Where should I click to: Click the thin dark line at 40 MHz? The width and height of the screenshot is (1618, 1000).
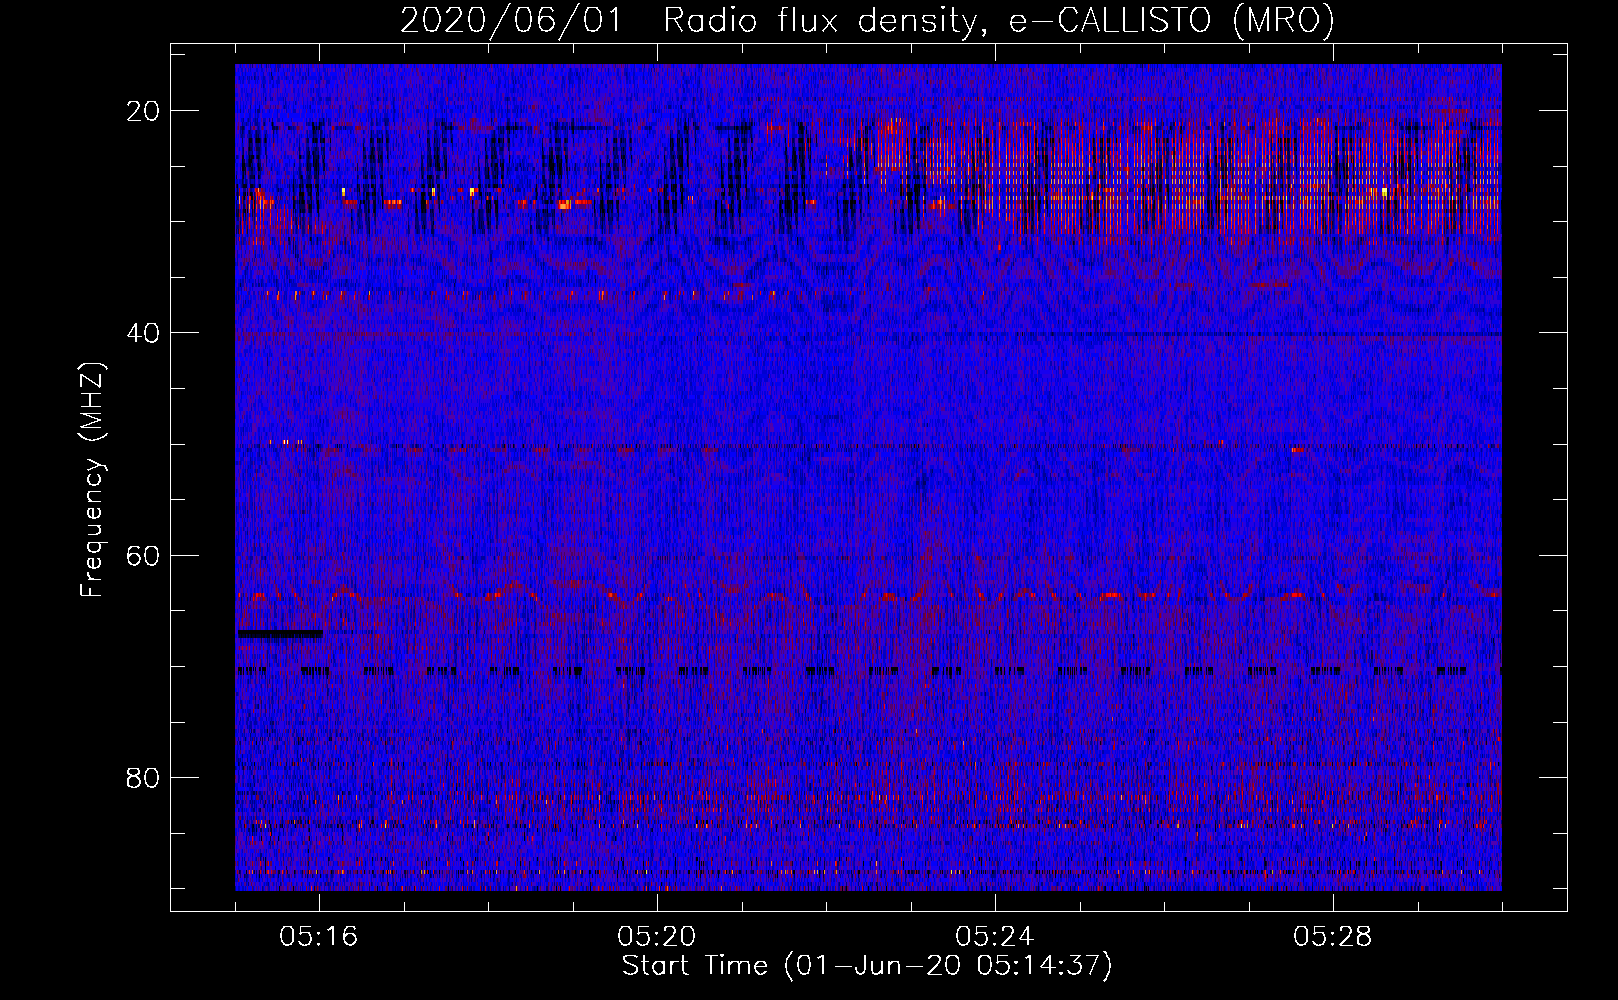click(x=1200, y=333)
